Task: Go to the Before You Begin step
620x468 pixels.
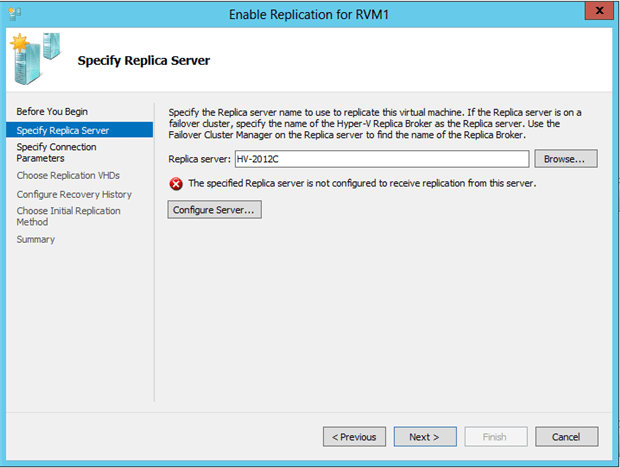Action: 46,111
